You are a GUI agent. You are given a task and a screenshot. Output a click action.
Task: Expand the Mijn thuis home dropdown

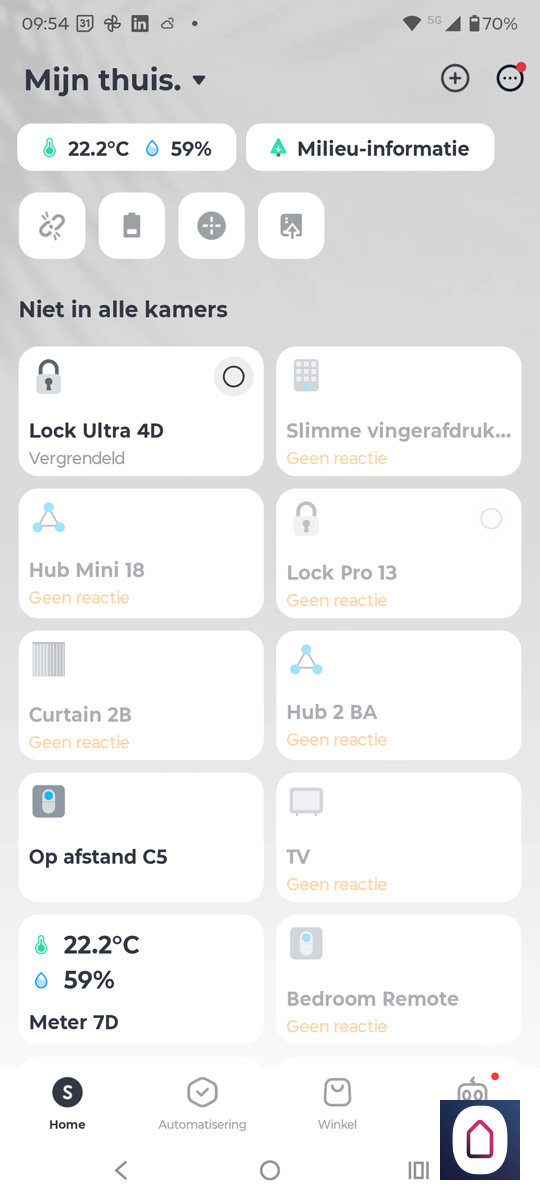[x=199, y=80]
